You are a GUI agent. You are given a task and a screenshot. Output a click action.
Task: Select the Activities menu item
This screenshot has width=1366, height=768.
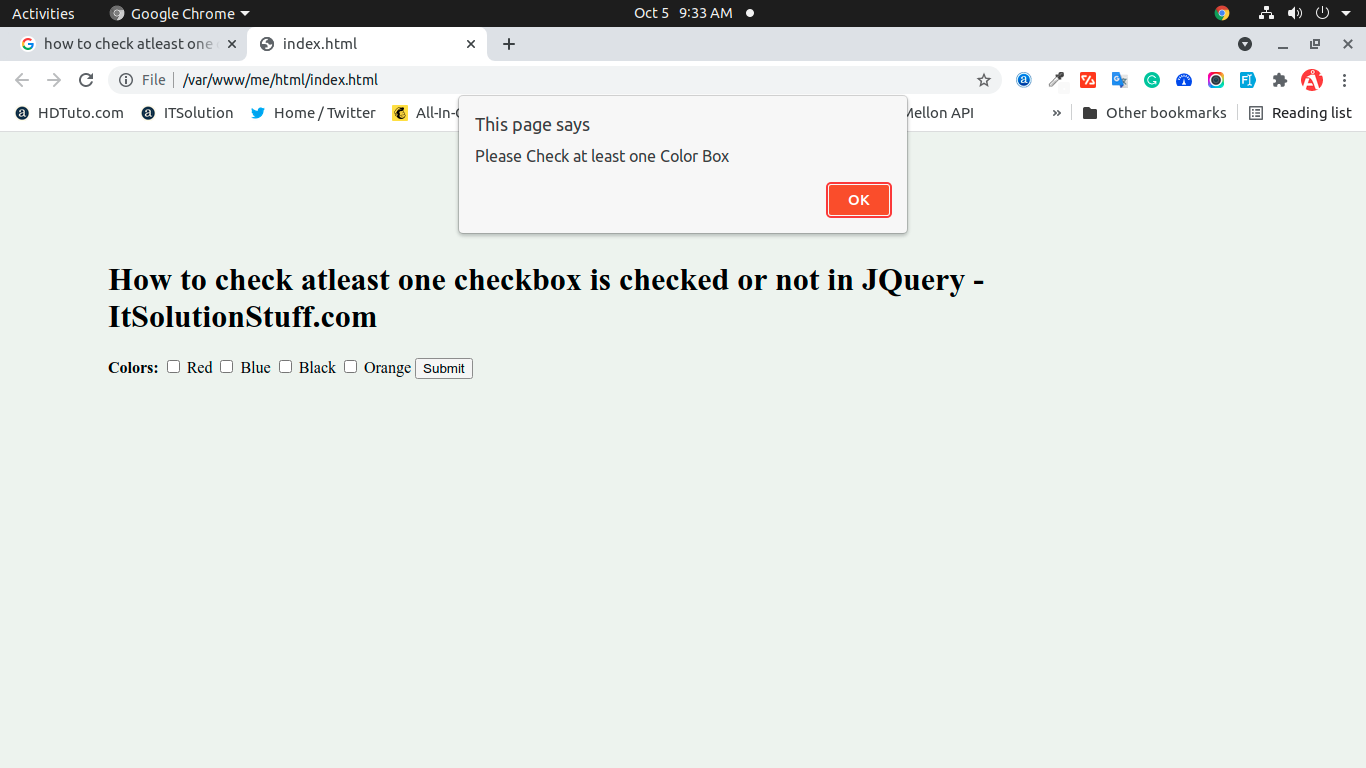pyautogui.click(x=43, y=13)
